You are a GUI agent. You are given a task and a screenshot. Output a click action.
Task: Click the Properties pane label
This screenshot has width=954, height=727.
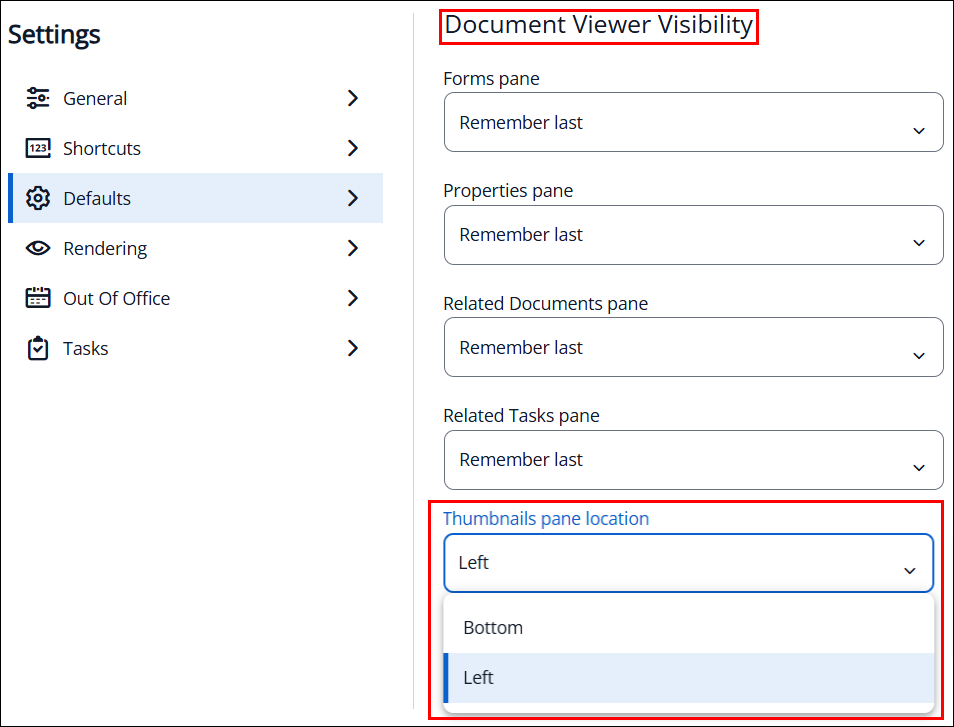pyautogui.click(x=508, y=190)
